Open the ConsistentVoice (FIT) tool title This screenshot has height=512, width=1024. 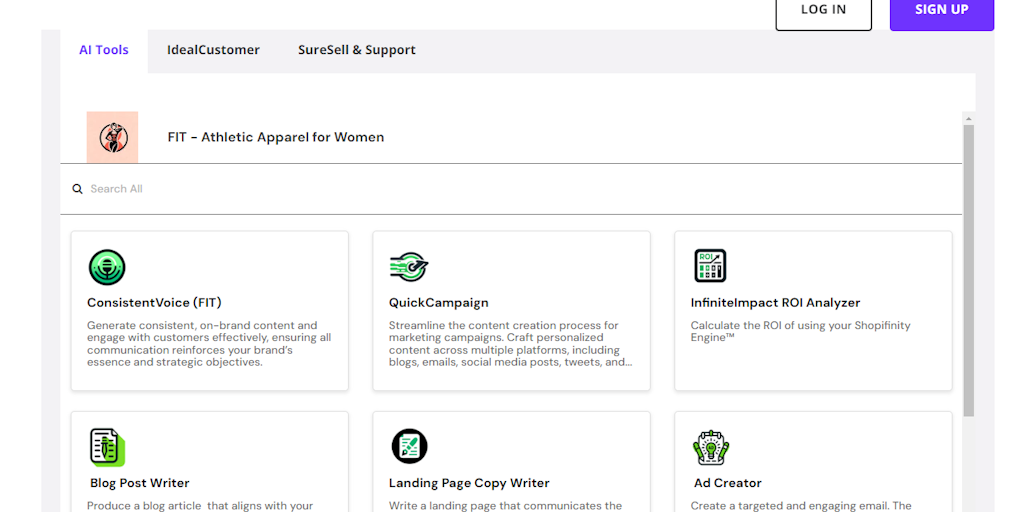point(154,303)
